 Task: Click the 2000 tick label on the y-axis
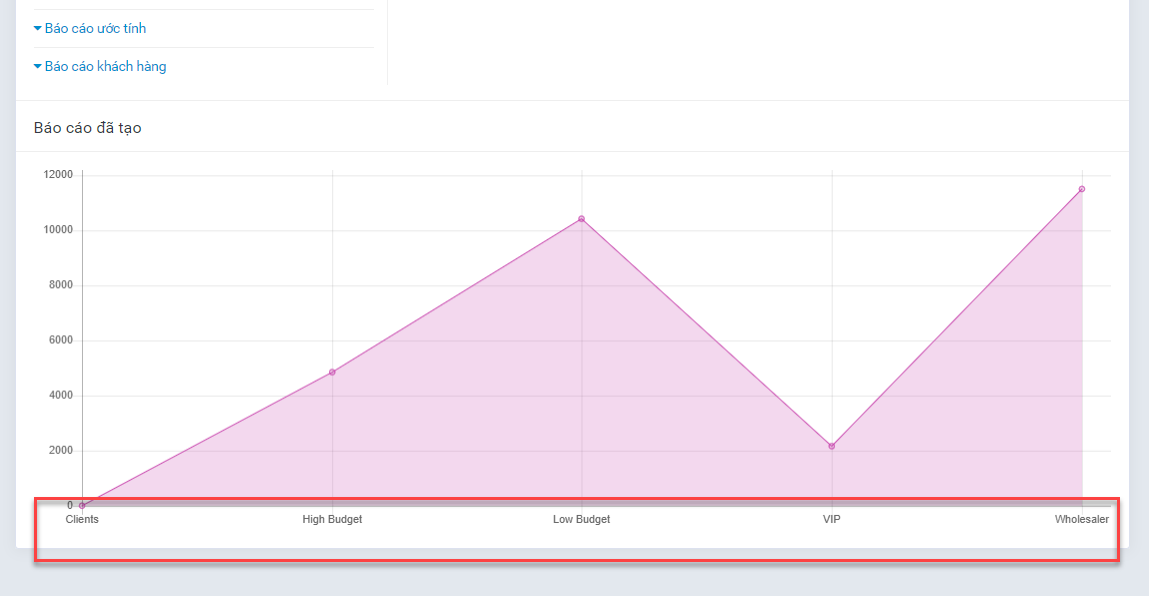(x=61, y=451)
